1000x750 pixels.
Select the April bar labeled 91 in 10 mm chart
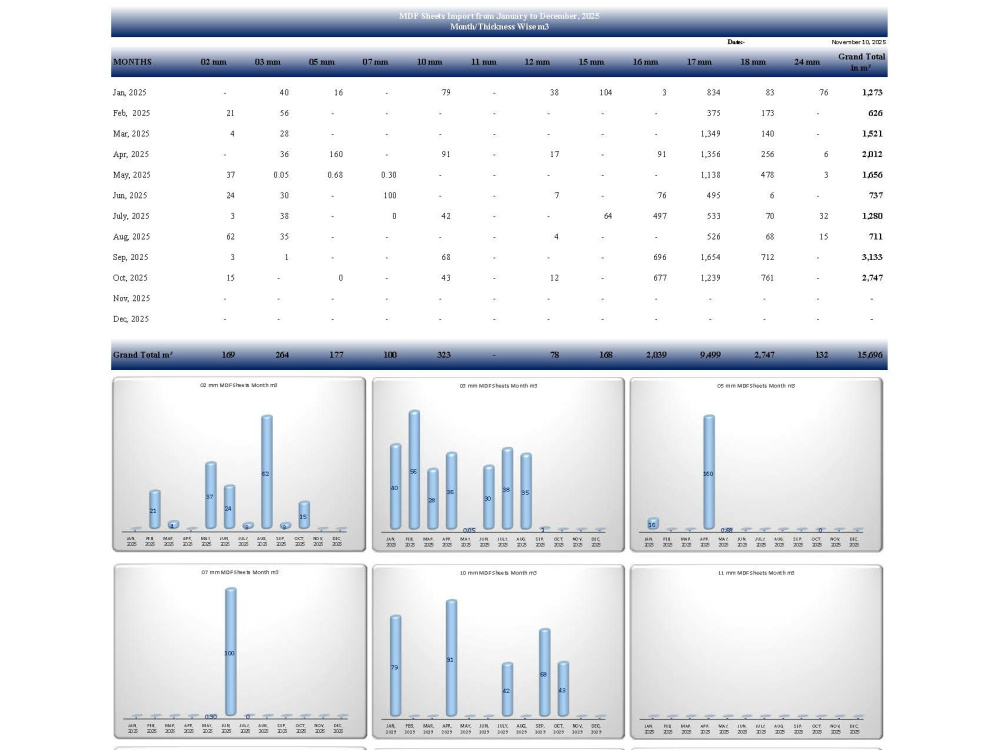pyautogui.click(x=451, y=658)
